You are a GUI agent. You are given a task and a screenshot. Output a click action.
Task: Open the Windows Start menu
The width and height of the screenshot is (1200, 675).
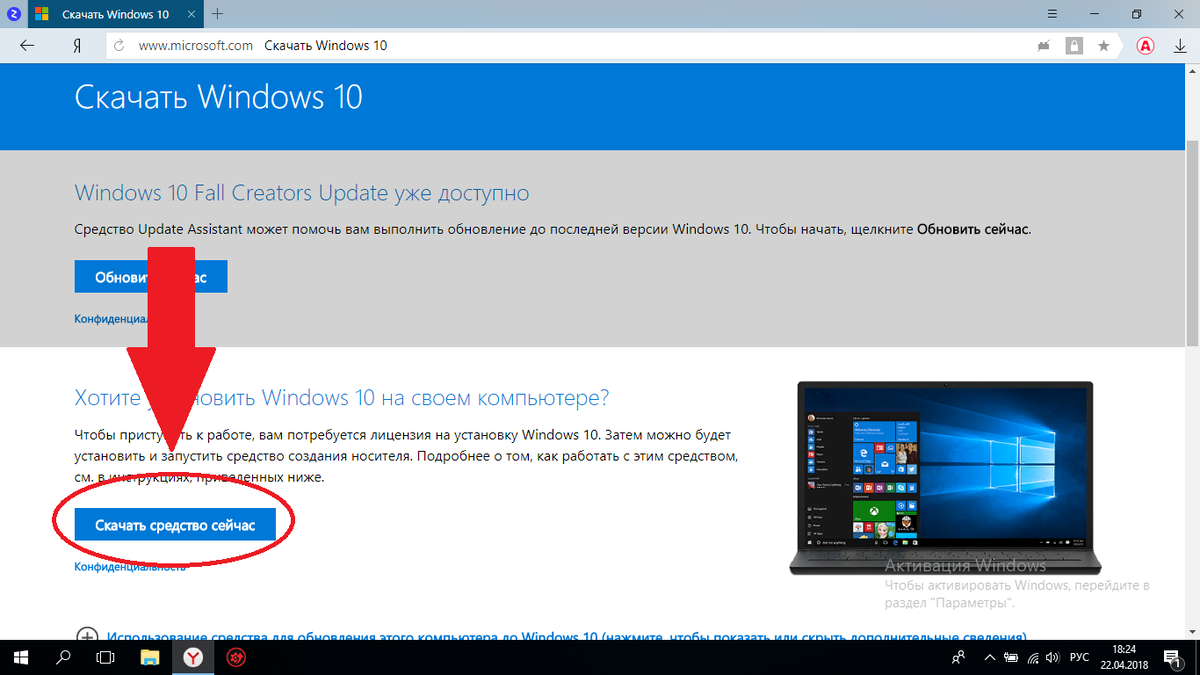click(x=19, y=658)
